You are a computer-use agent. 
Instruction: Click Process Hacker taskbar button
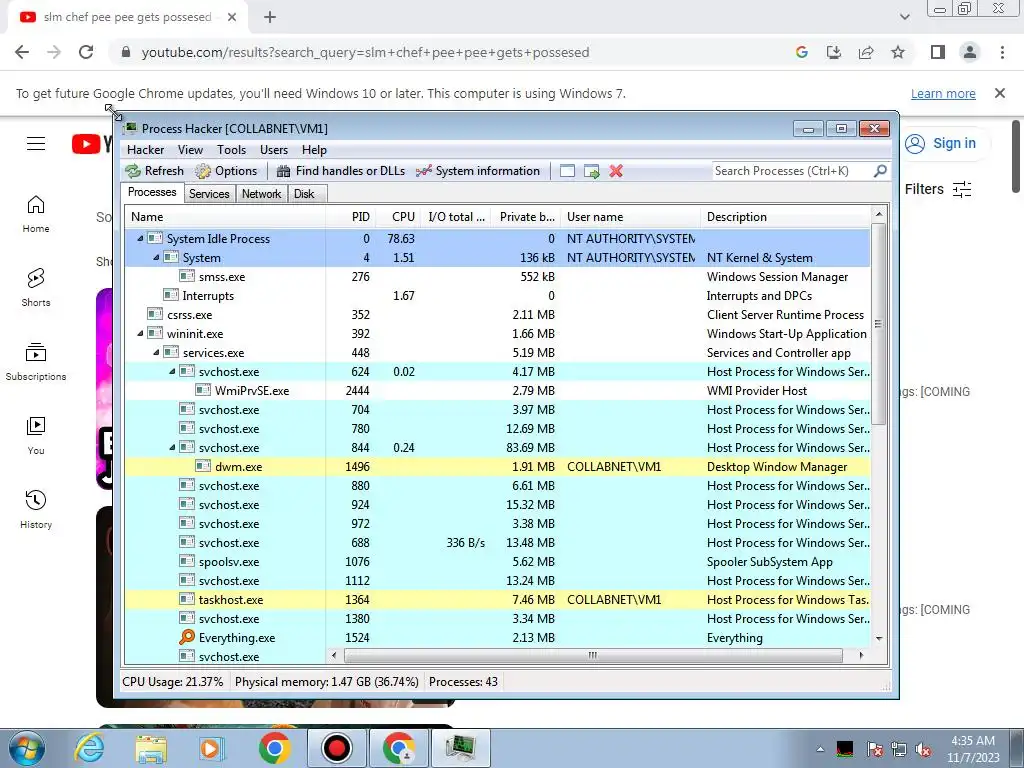[x=460, y=748]
